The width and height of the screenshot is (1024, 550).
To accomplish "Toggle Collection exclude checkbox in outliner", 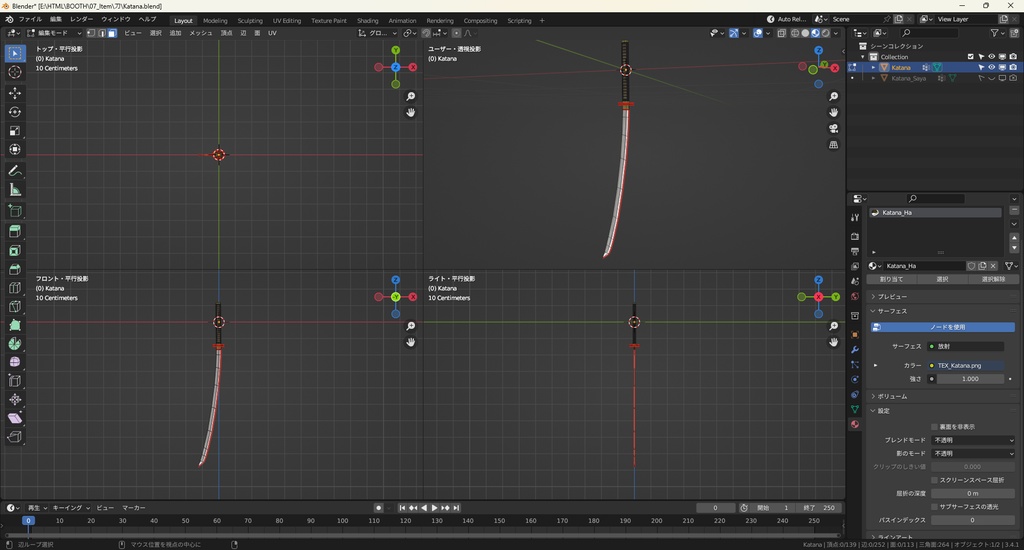I will [970, 57].
